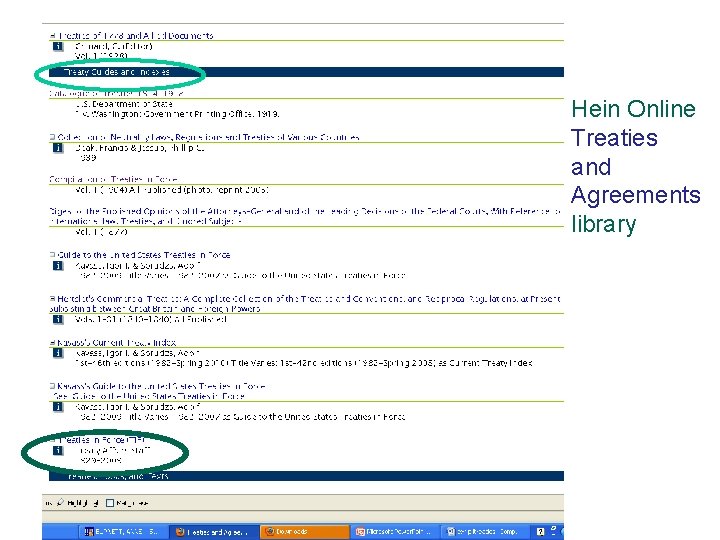The height and width of the screenshot is (540, 720).
Task: Open Treaties of 1778 and Allied Documents link
Action: click(x=135, y=35)
